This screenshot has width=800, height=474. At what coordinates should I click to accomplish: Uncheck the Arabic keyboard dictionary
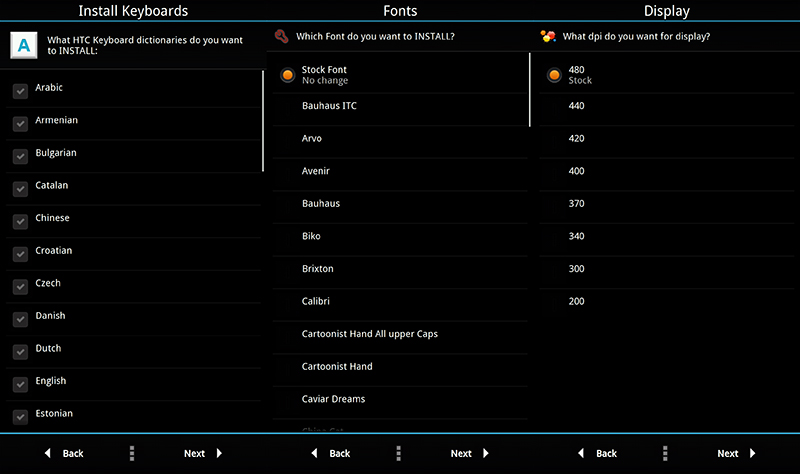(19, 91)
